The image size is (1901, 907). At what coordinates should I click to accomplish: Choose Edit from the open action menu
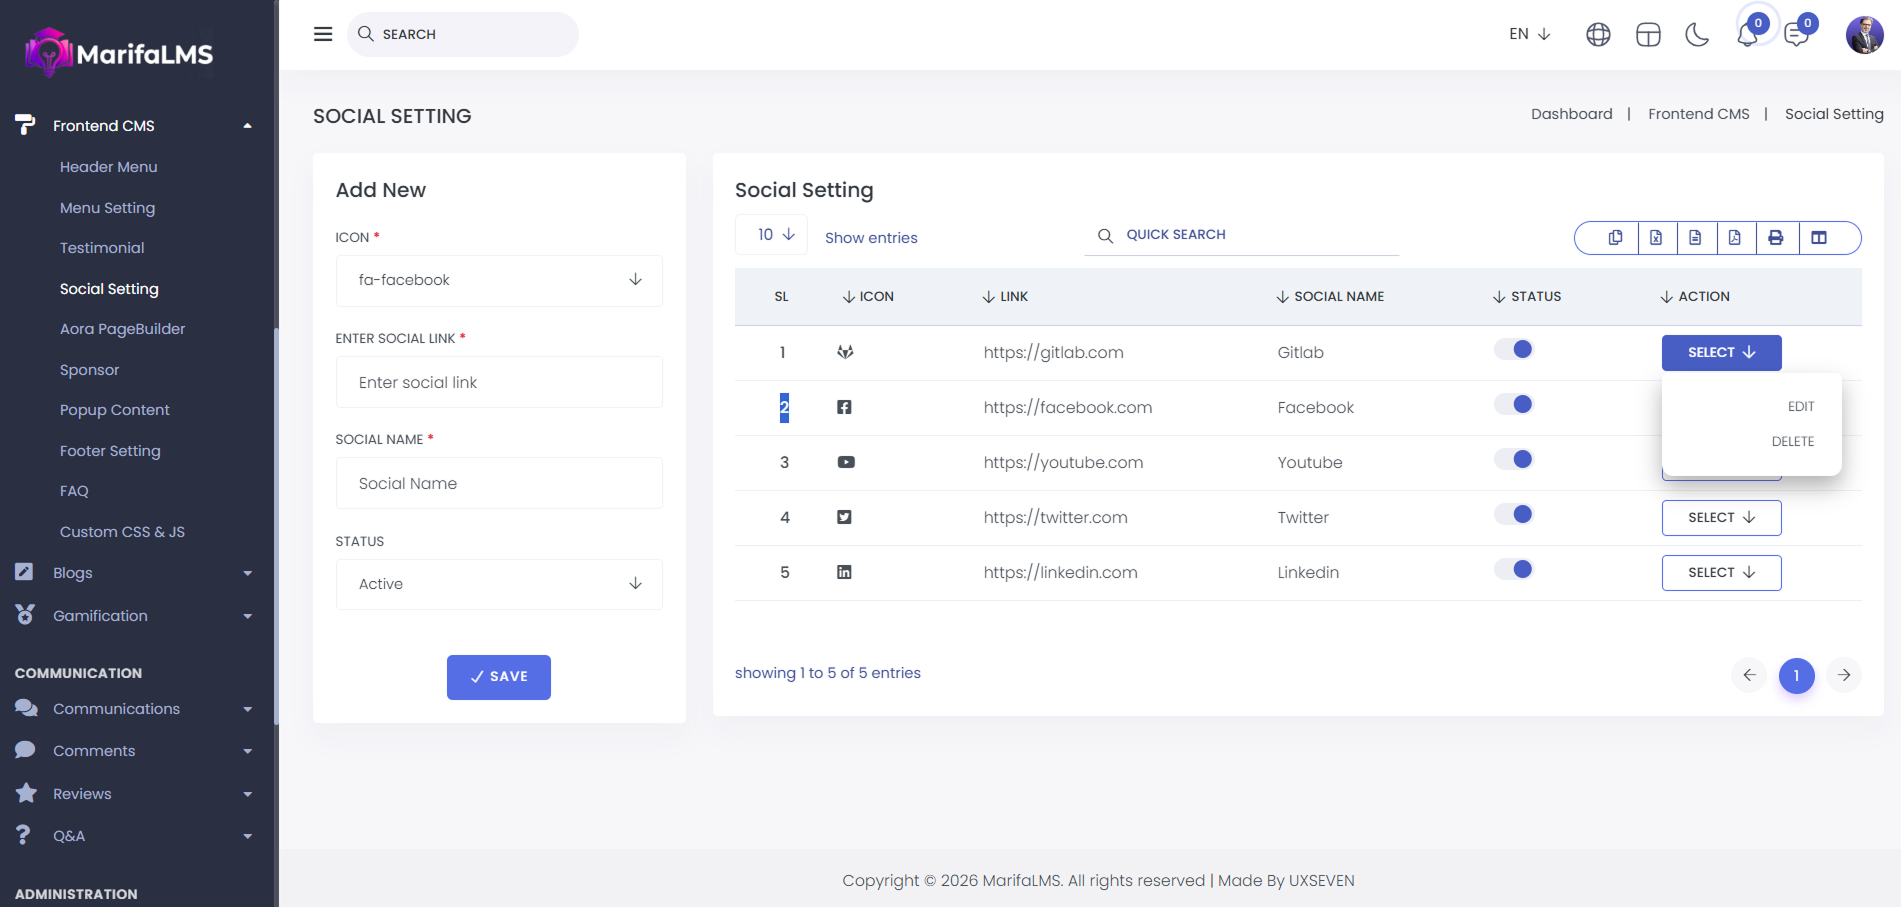[1800, 407]
